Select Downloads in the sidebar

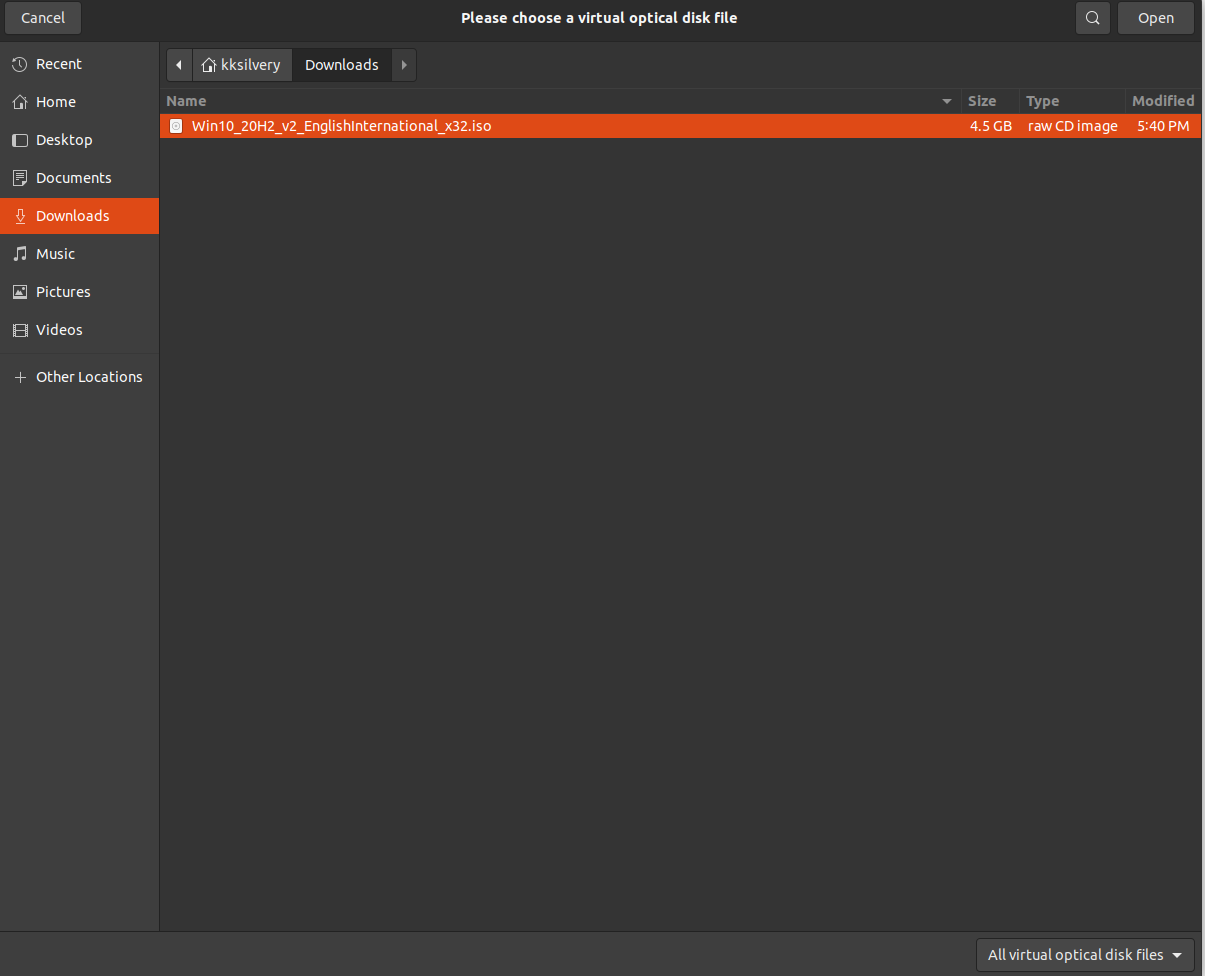(x=79, y=216)
